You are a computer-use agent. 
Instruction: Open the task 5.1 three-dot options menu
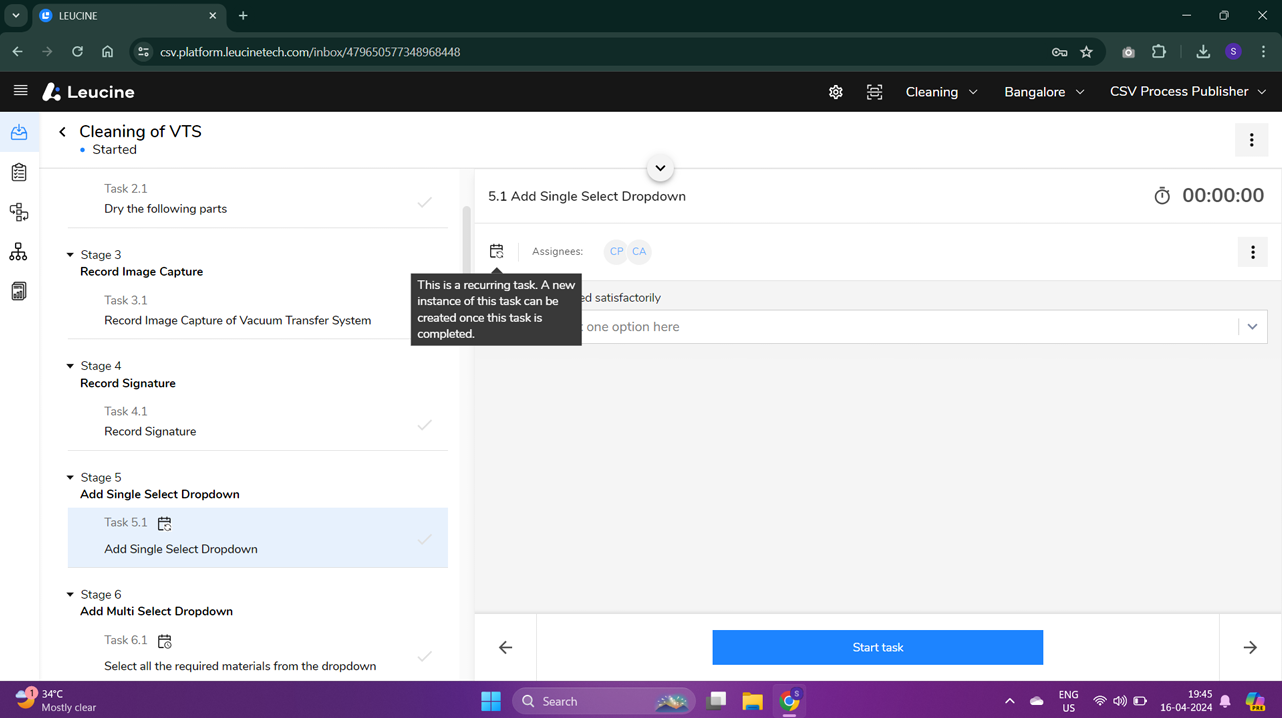coord(1252,252)
